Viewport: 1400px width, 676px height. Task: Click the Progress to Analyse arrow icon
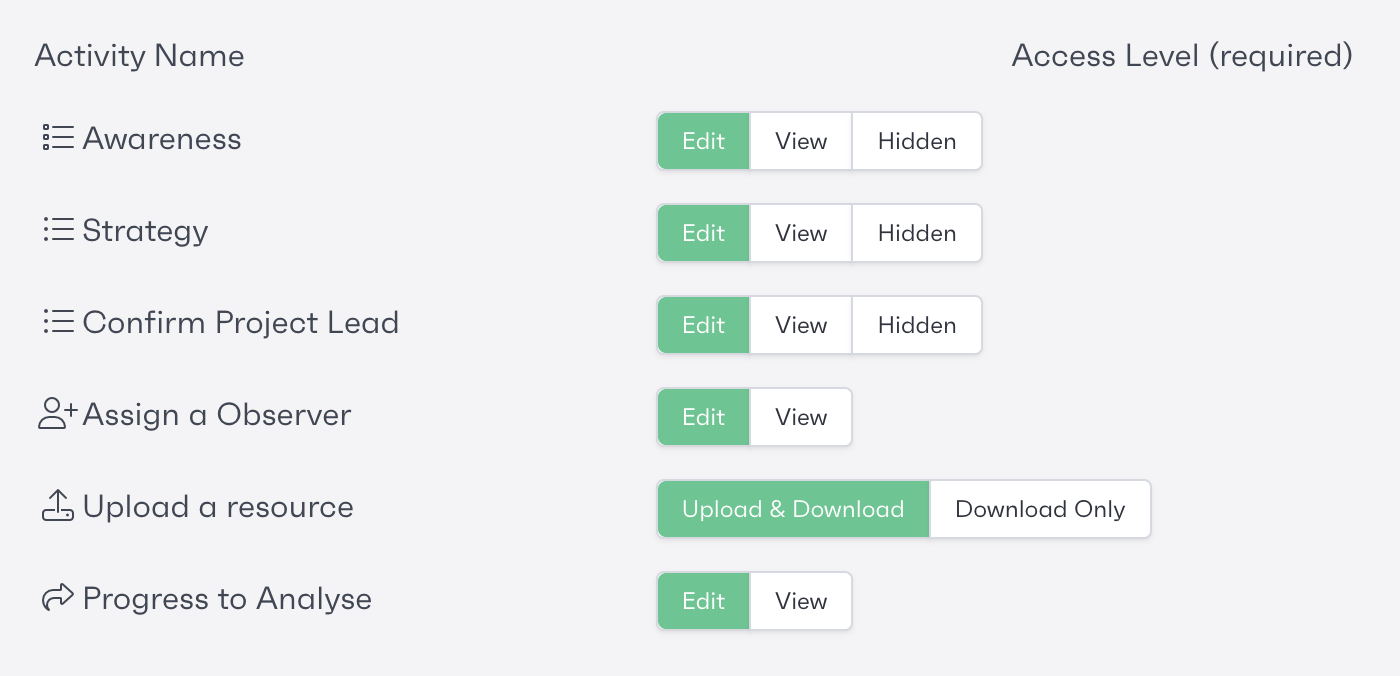click(58, 599)
